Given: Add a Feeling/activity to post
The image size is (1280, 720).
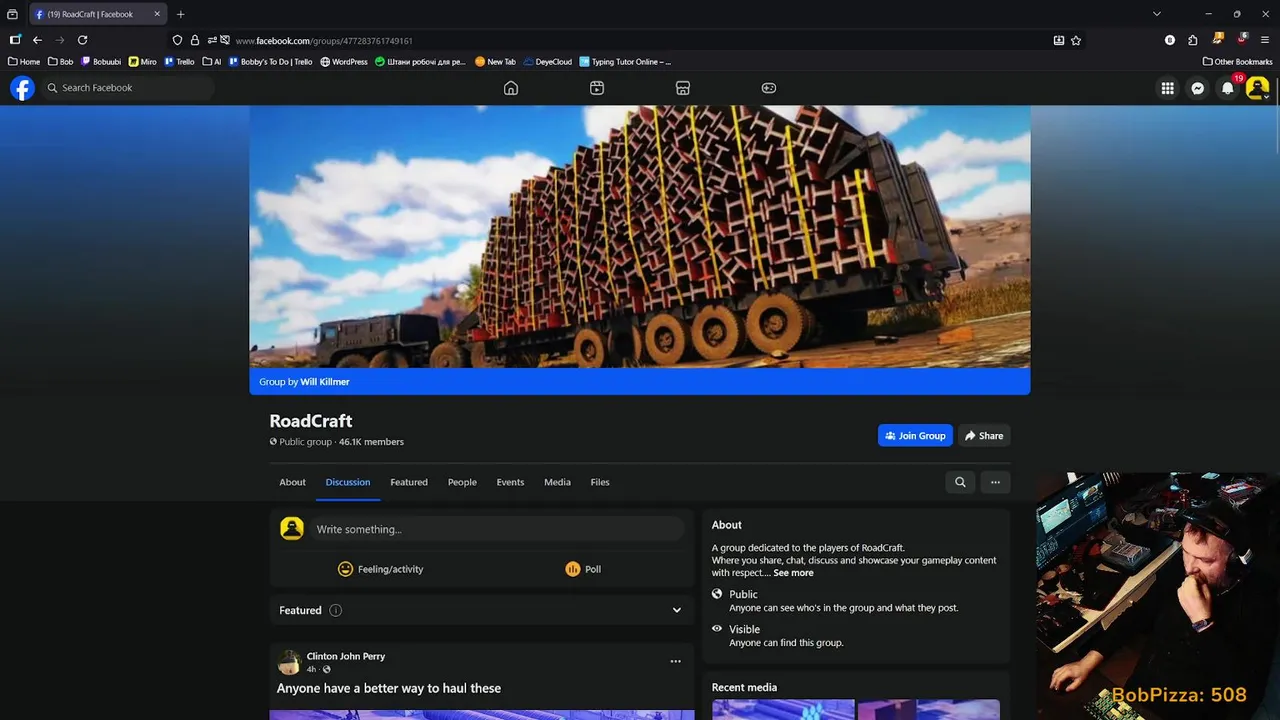Looking at the screenshot, I should tap(381, 569).
